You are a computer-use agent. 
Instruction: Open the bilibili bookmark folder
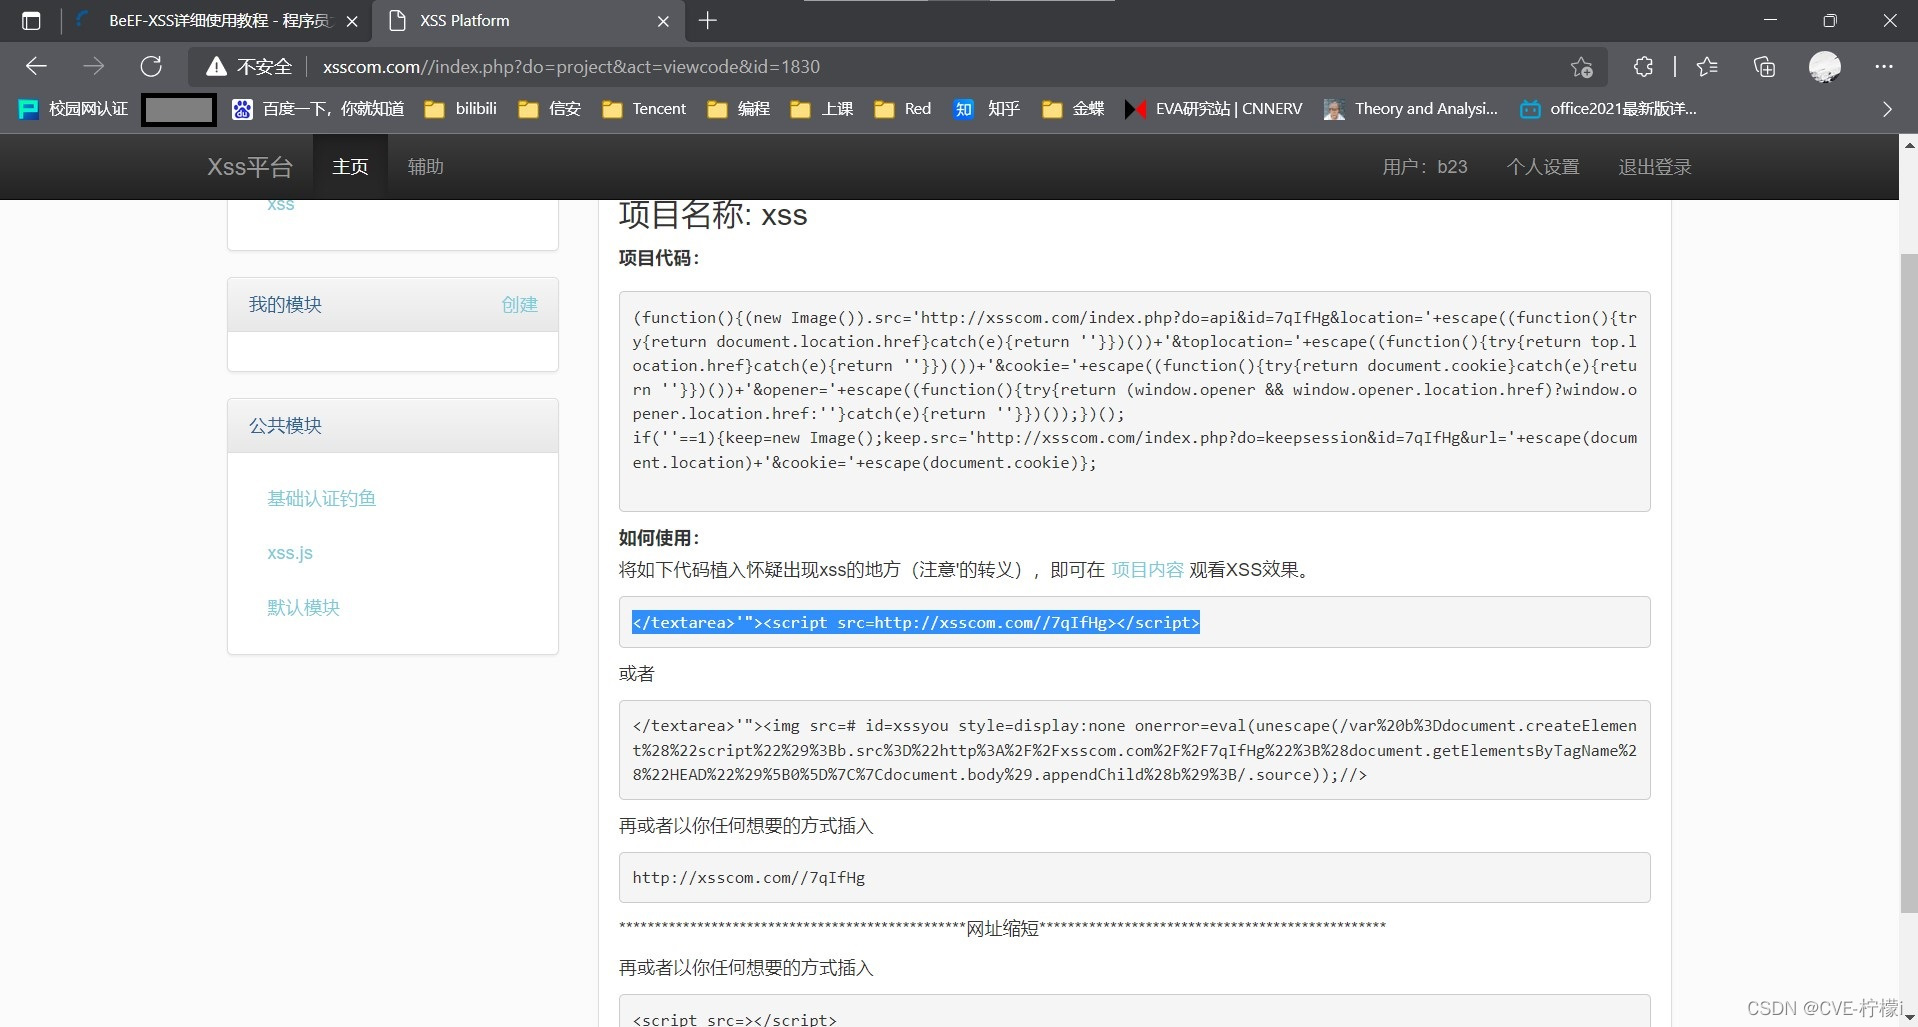[x=460, y=109]
